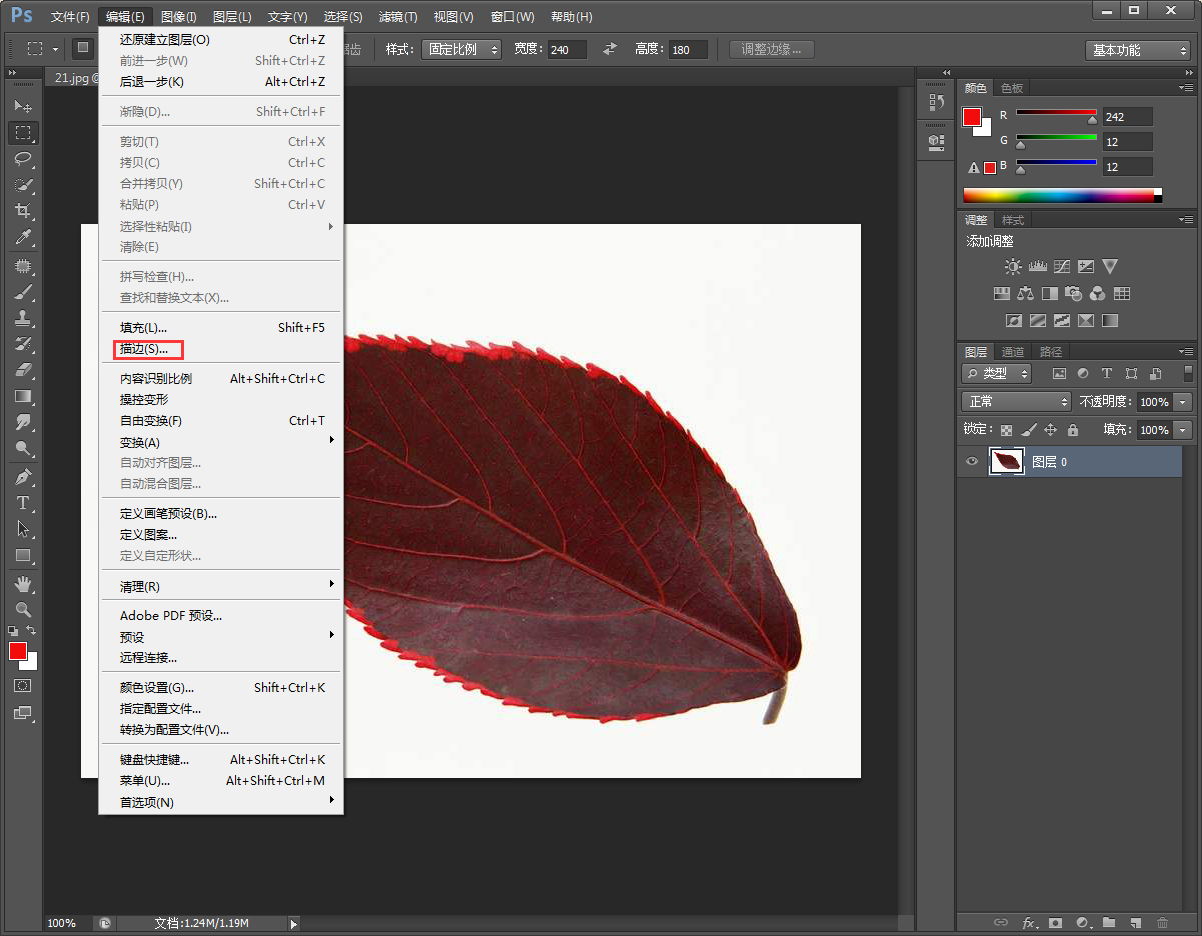Add a Gradient Map adjustment

pos(1109,320)
